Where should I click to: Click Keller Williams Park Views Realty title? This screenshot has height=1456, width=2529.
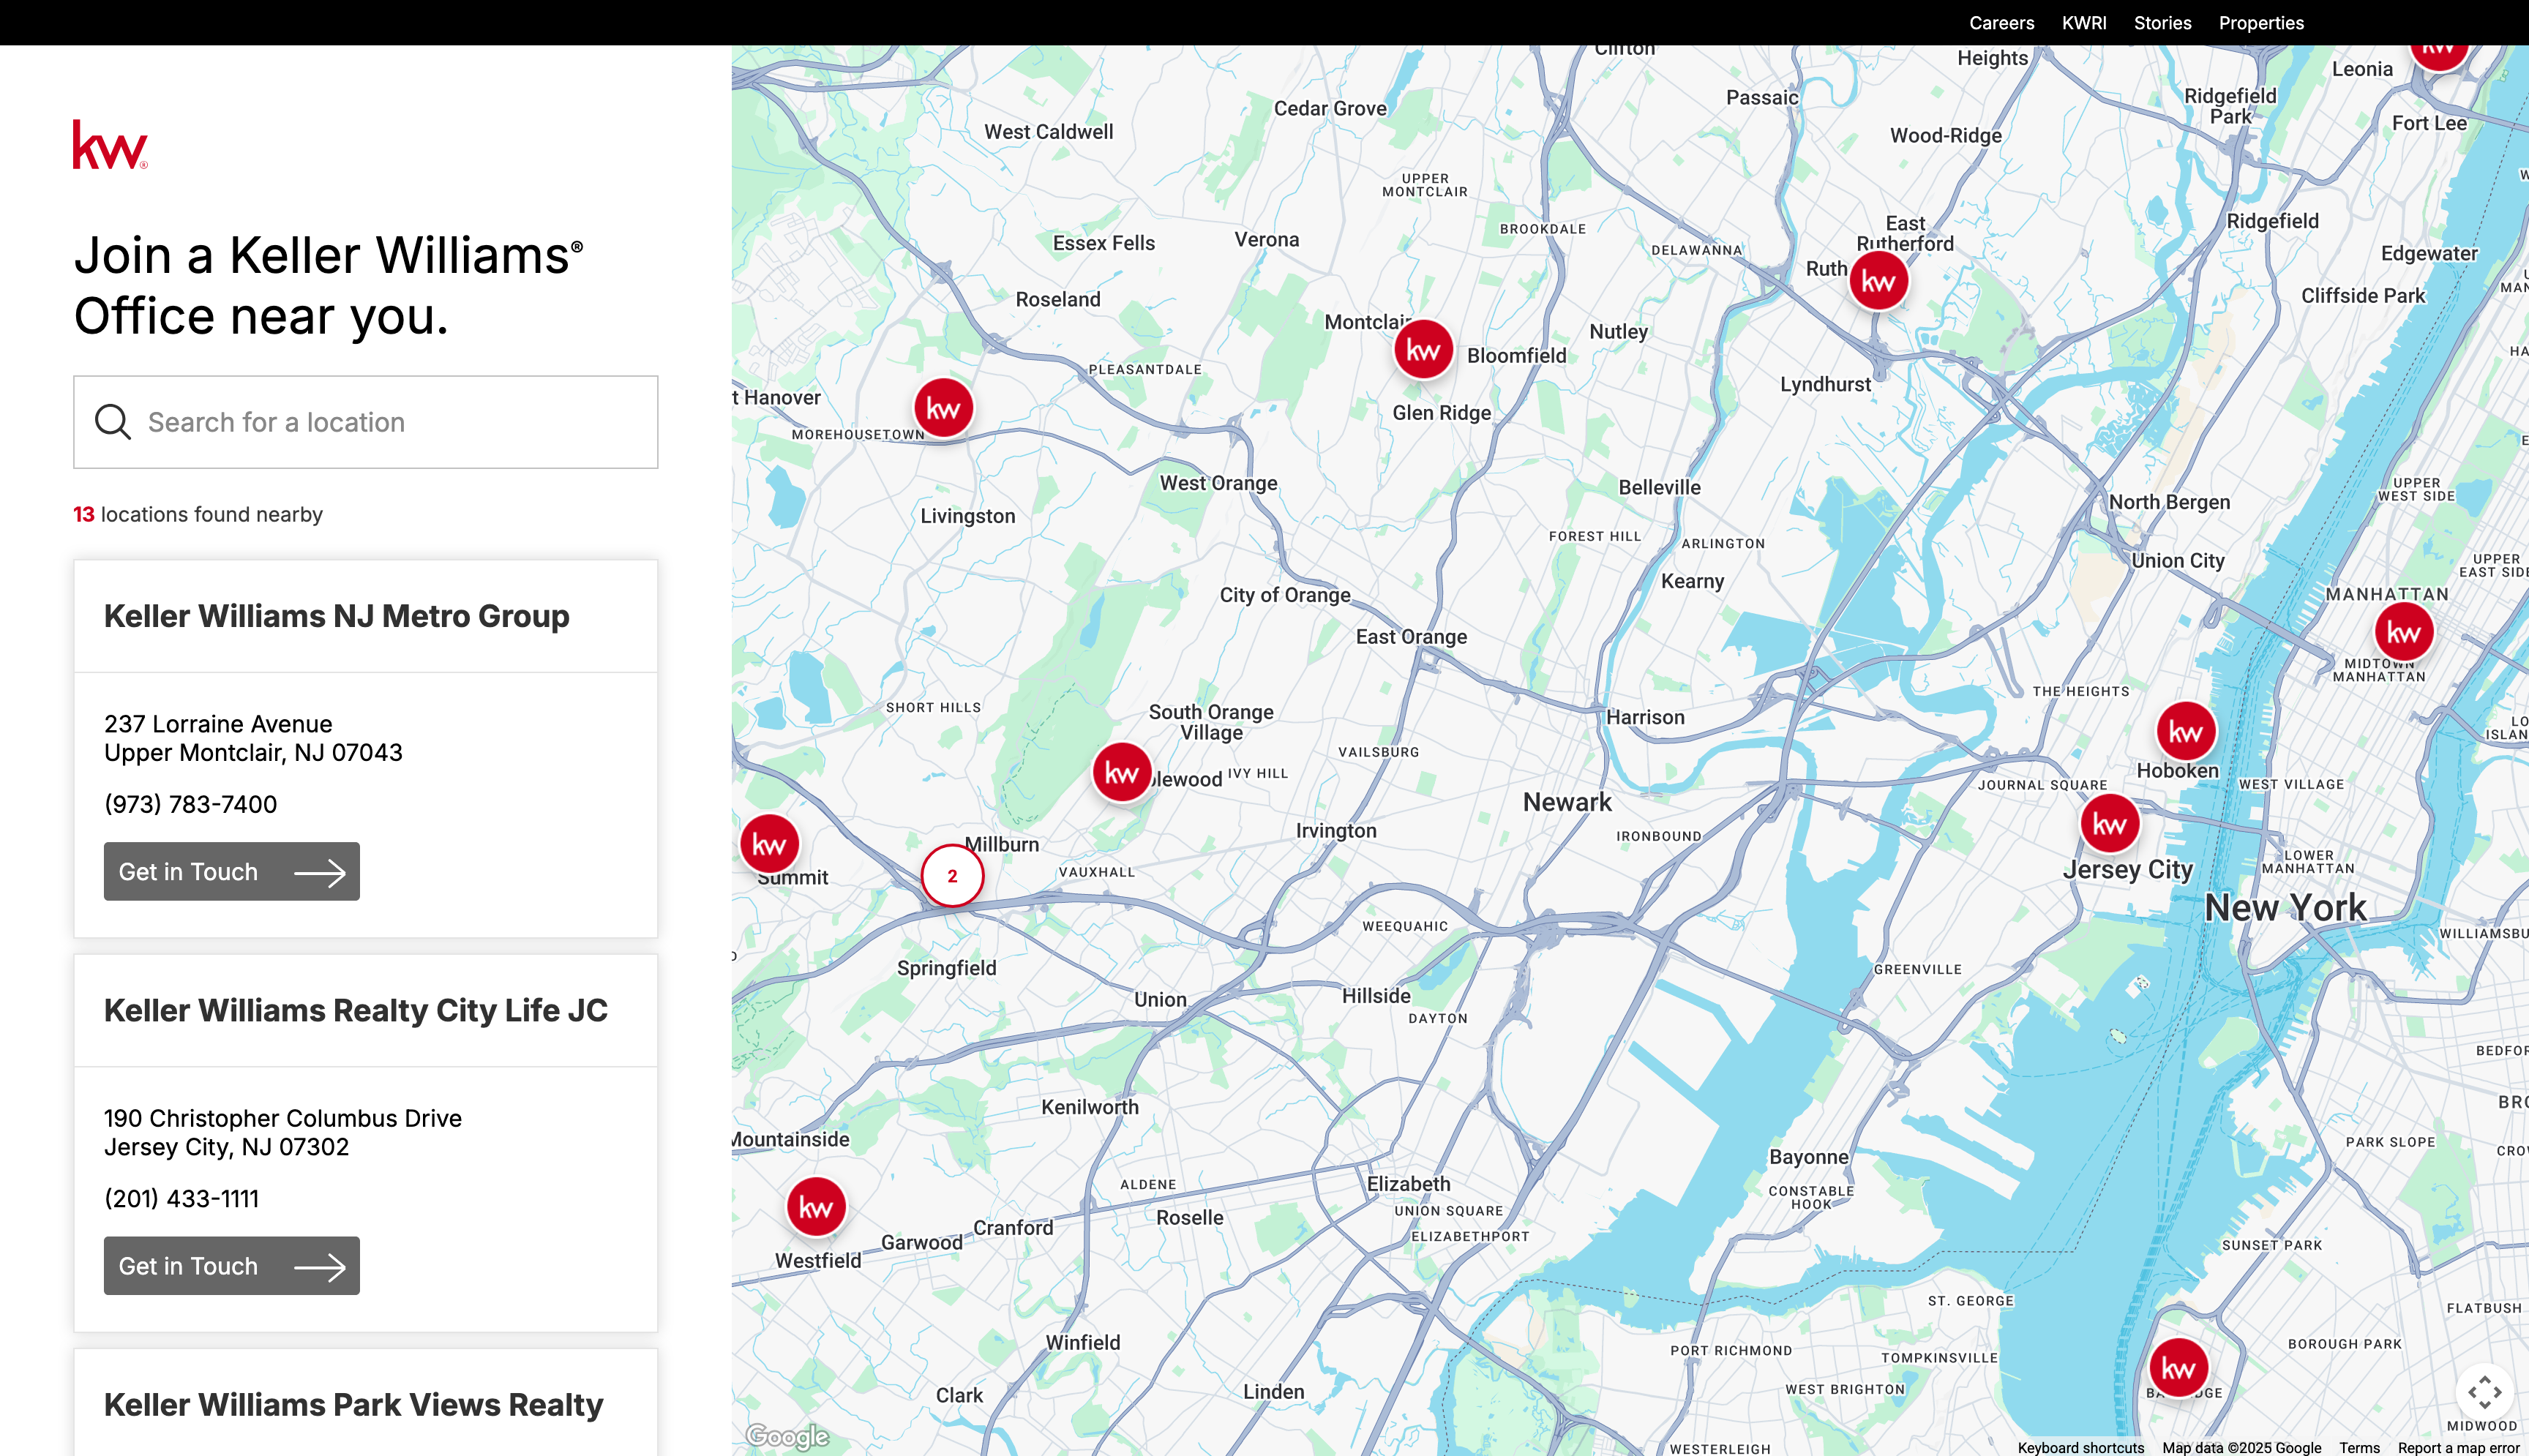click(354, 1404)
